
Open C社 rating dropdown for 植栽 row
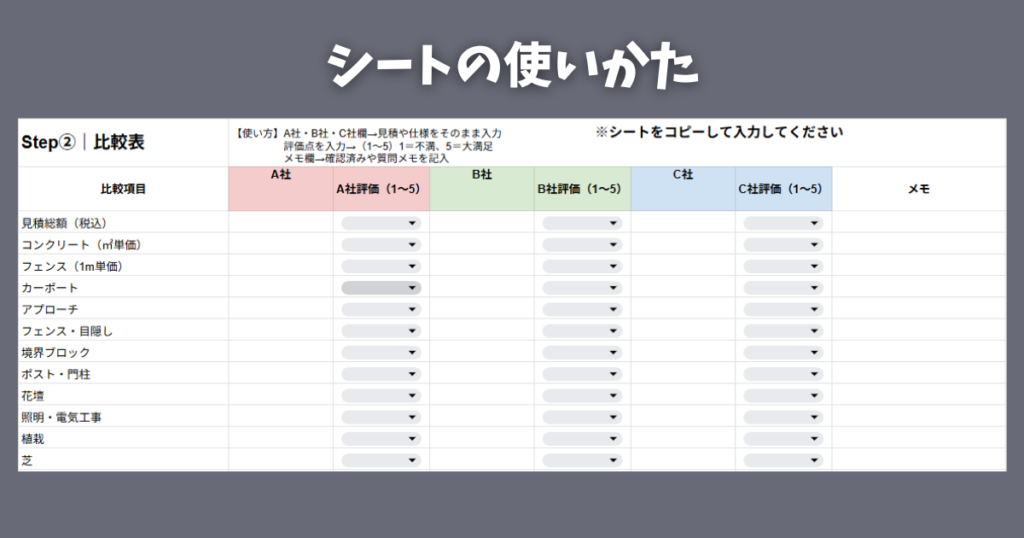[x=783, y=439]
